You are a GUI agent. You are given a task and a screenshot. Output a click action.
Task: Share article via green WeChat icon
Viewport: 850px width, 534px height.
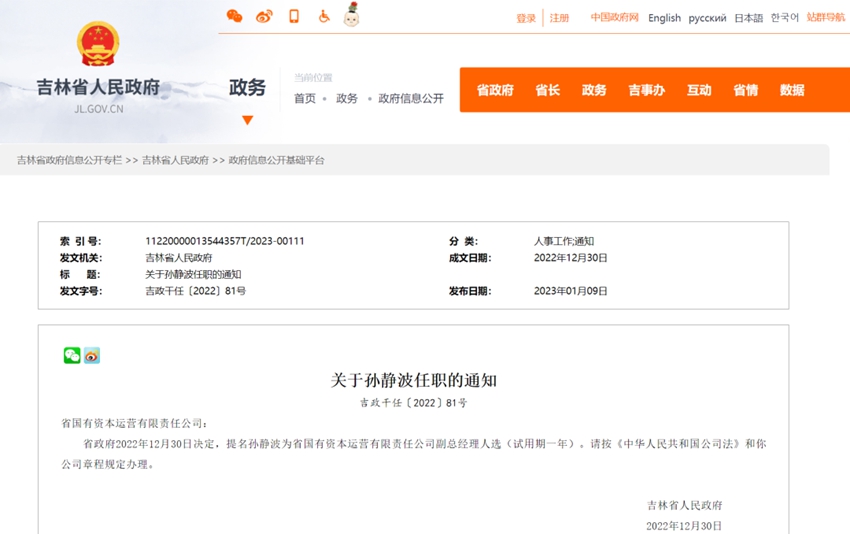(72, 355)
